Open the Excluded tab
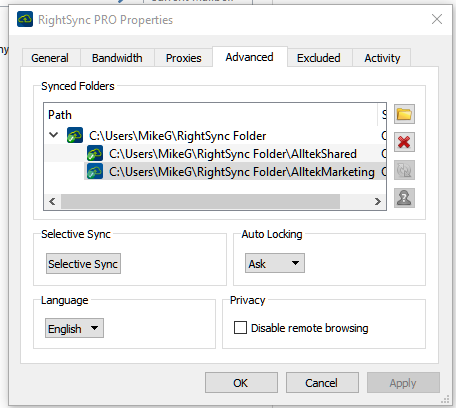Screen dimensions: 456x408 [319, 58]
